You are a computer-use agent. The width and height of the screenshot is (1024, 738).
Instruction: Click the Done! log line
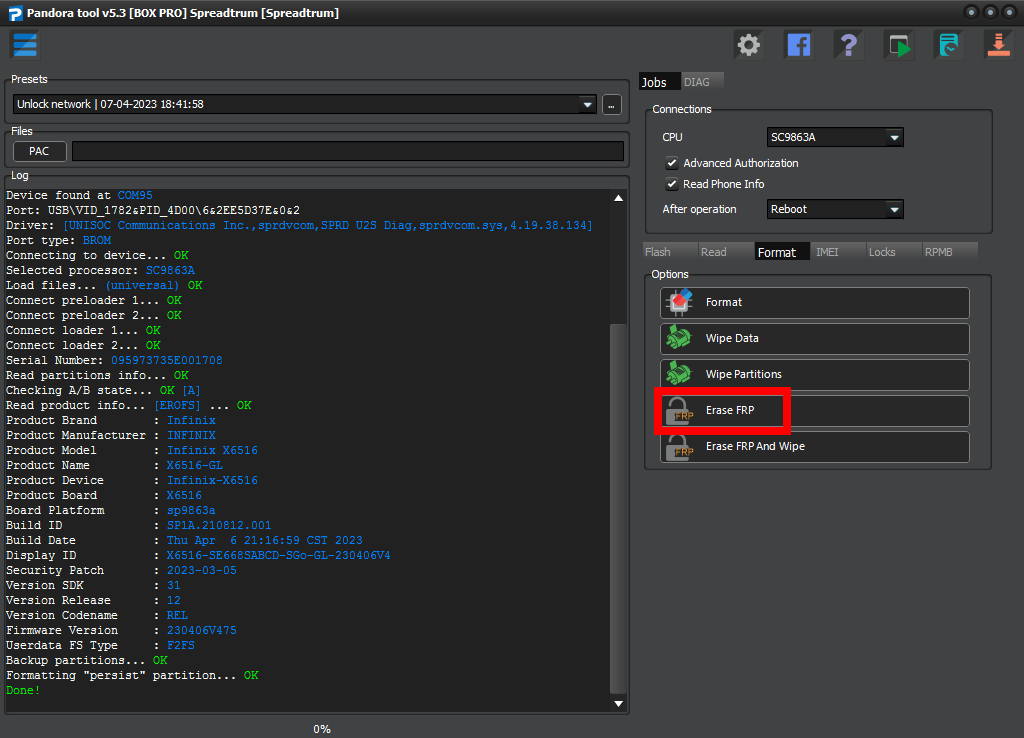click(x=23, y=691)
